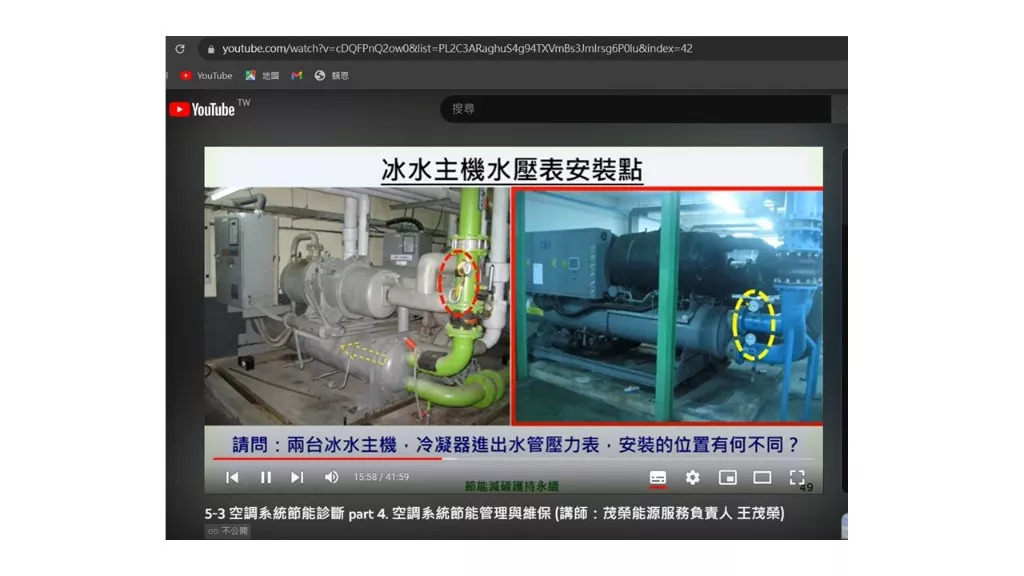Open the globe bookmark next to Gmail

point(331,76)
